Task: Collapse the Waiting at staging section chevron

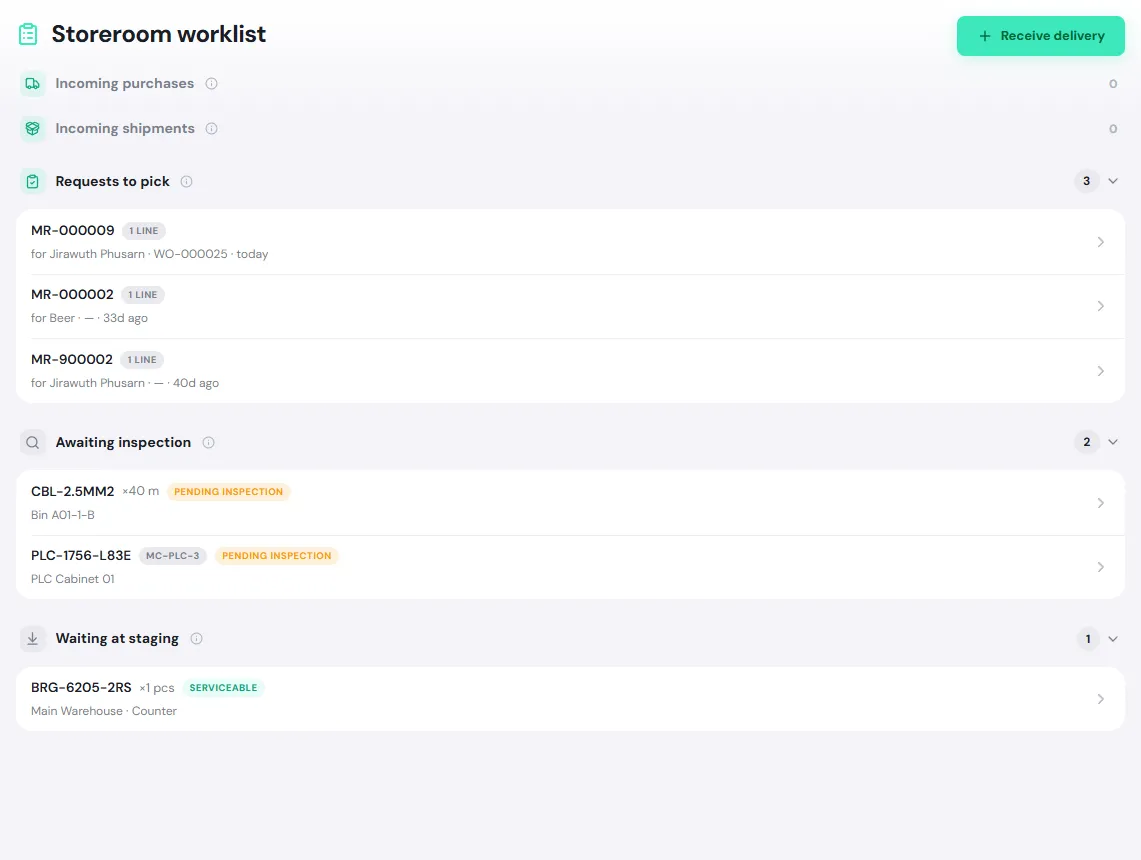Action: click(1113, 639)
